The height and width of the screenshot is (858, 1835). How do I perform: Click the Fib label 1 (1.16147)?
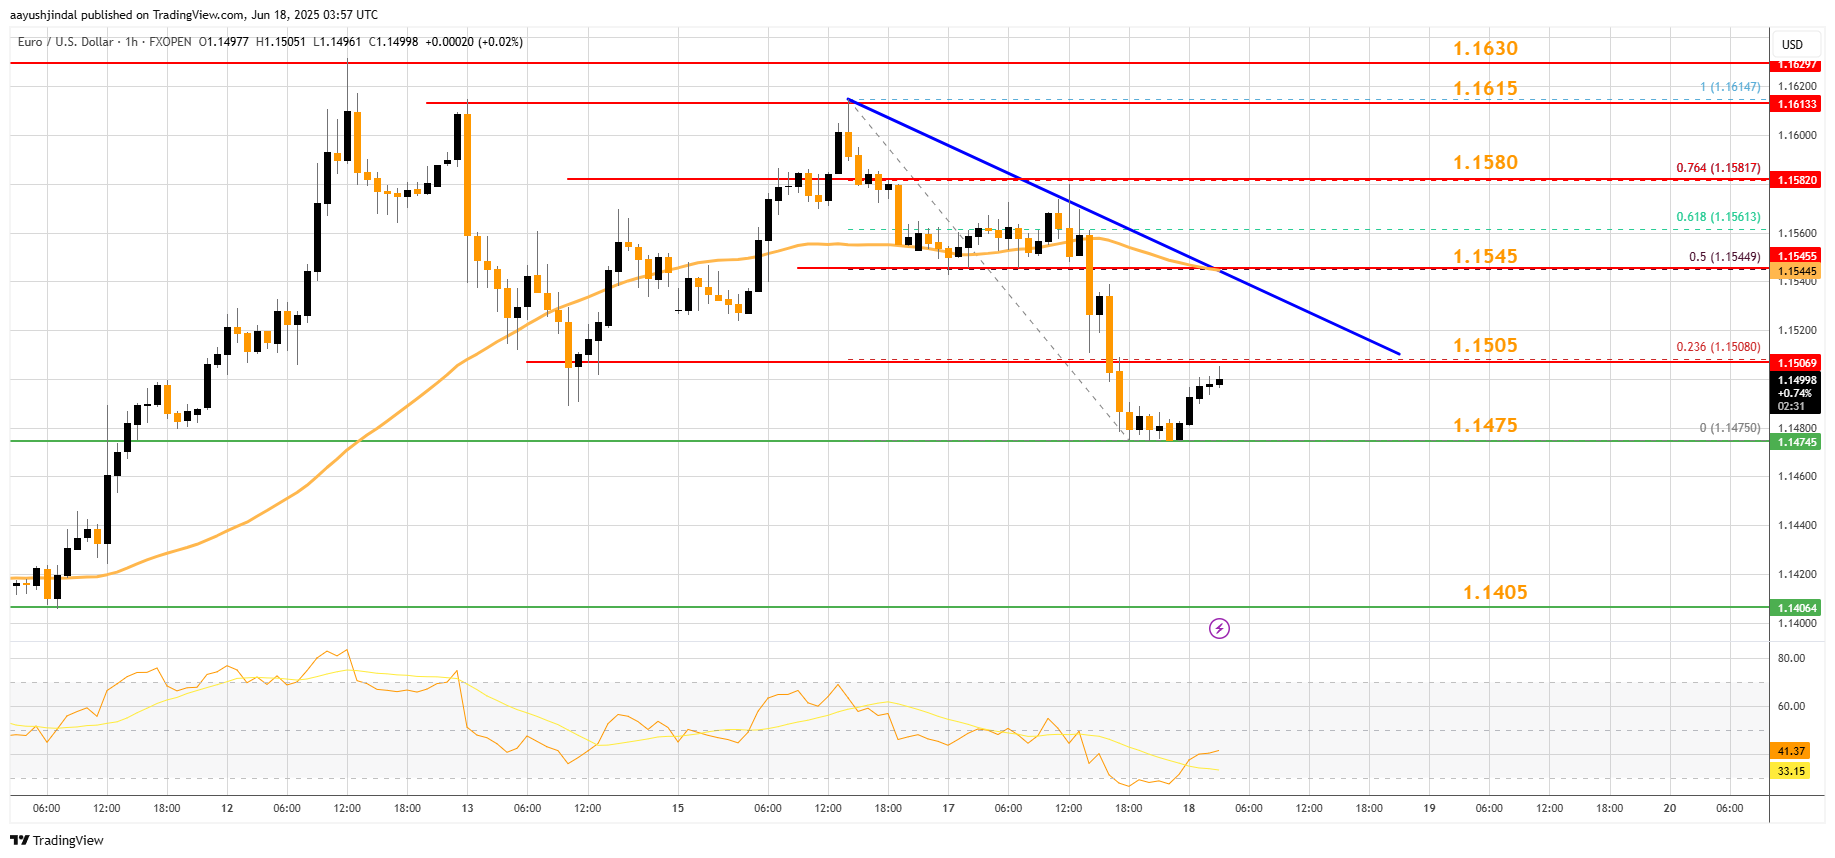(1730, 87)
